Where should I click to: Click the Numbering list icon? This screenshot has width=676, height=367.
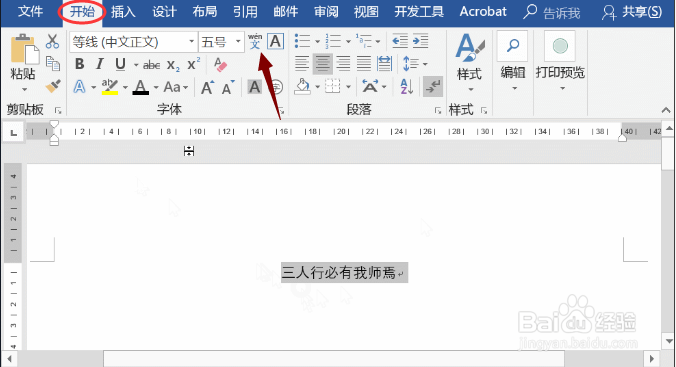[333, 41]
